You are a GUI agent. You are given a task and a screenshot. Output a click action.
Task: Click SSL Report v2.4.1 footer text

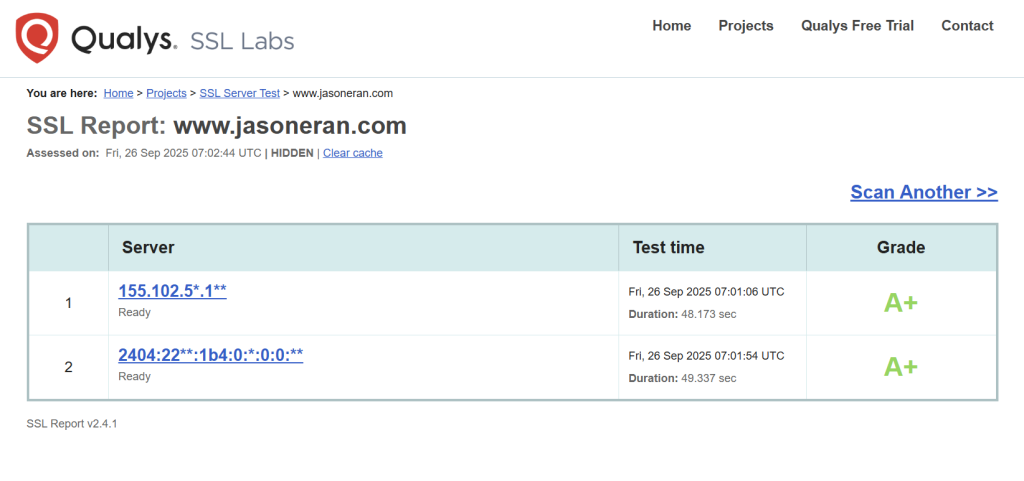click(x=72, y=424)
